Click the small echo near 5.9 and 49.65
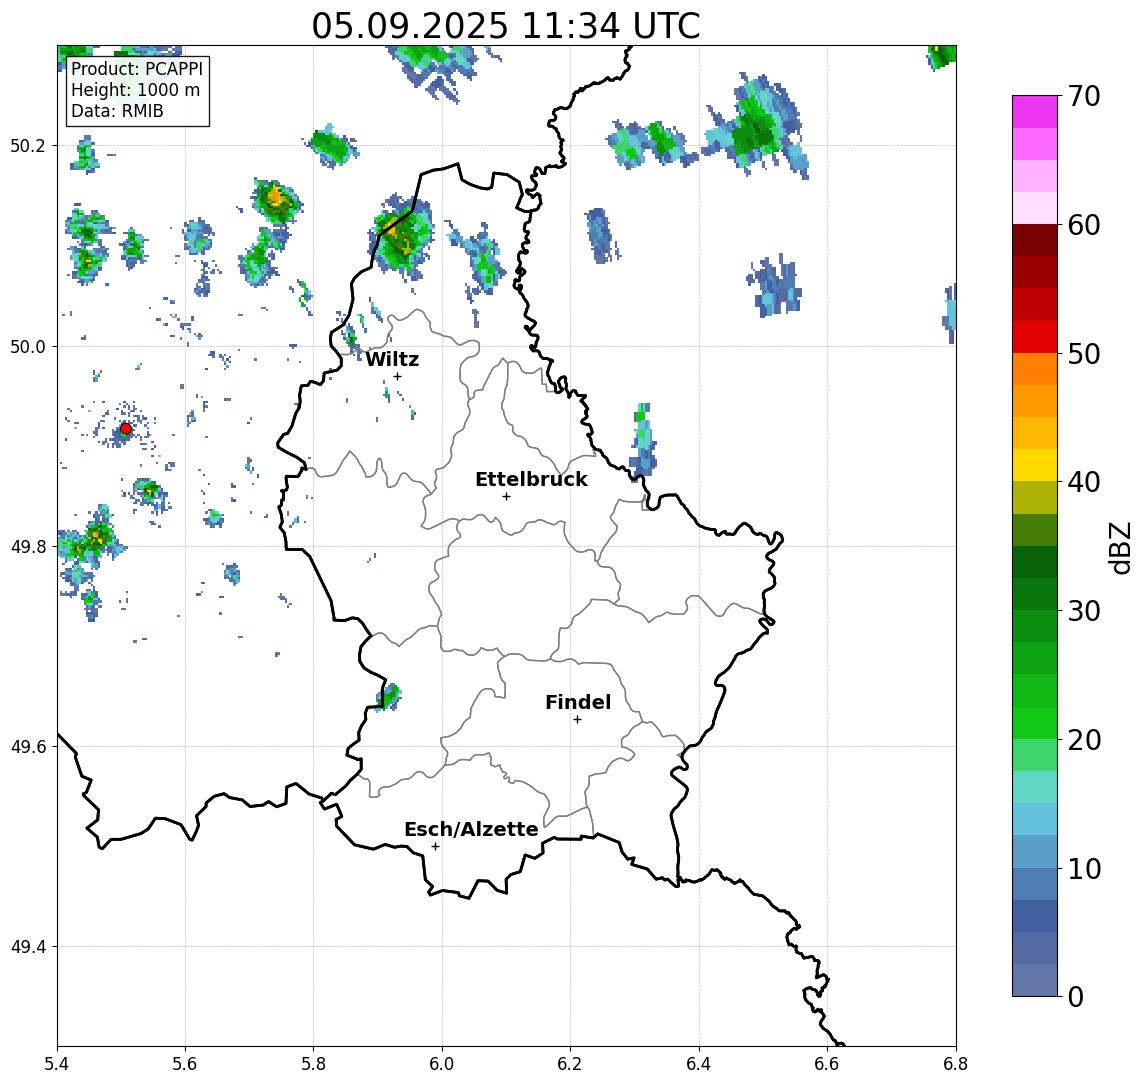This screenshot has width=1145, height=1084. 388,696
